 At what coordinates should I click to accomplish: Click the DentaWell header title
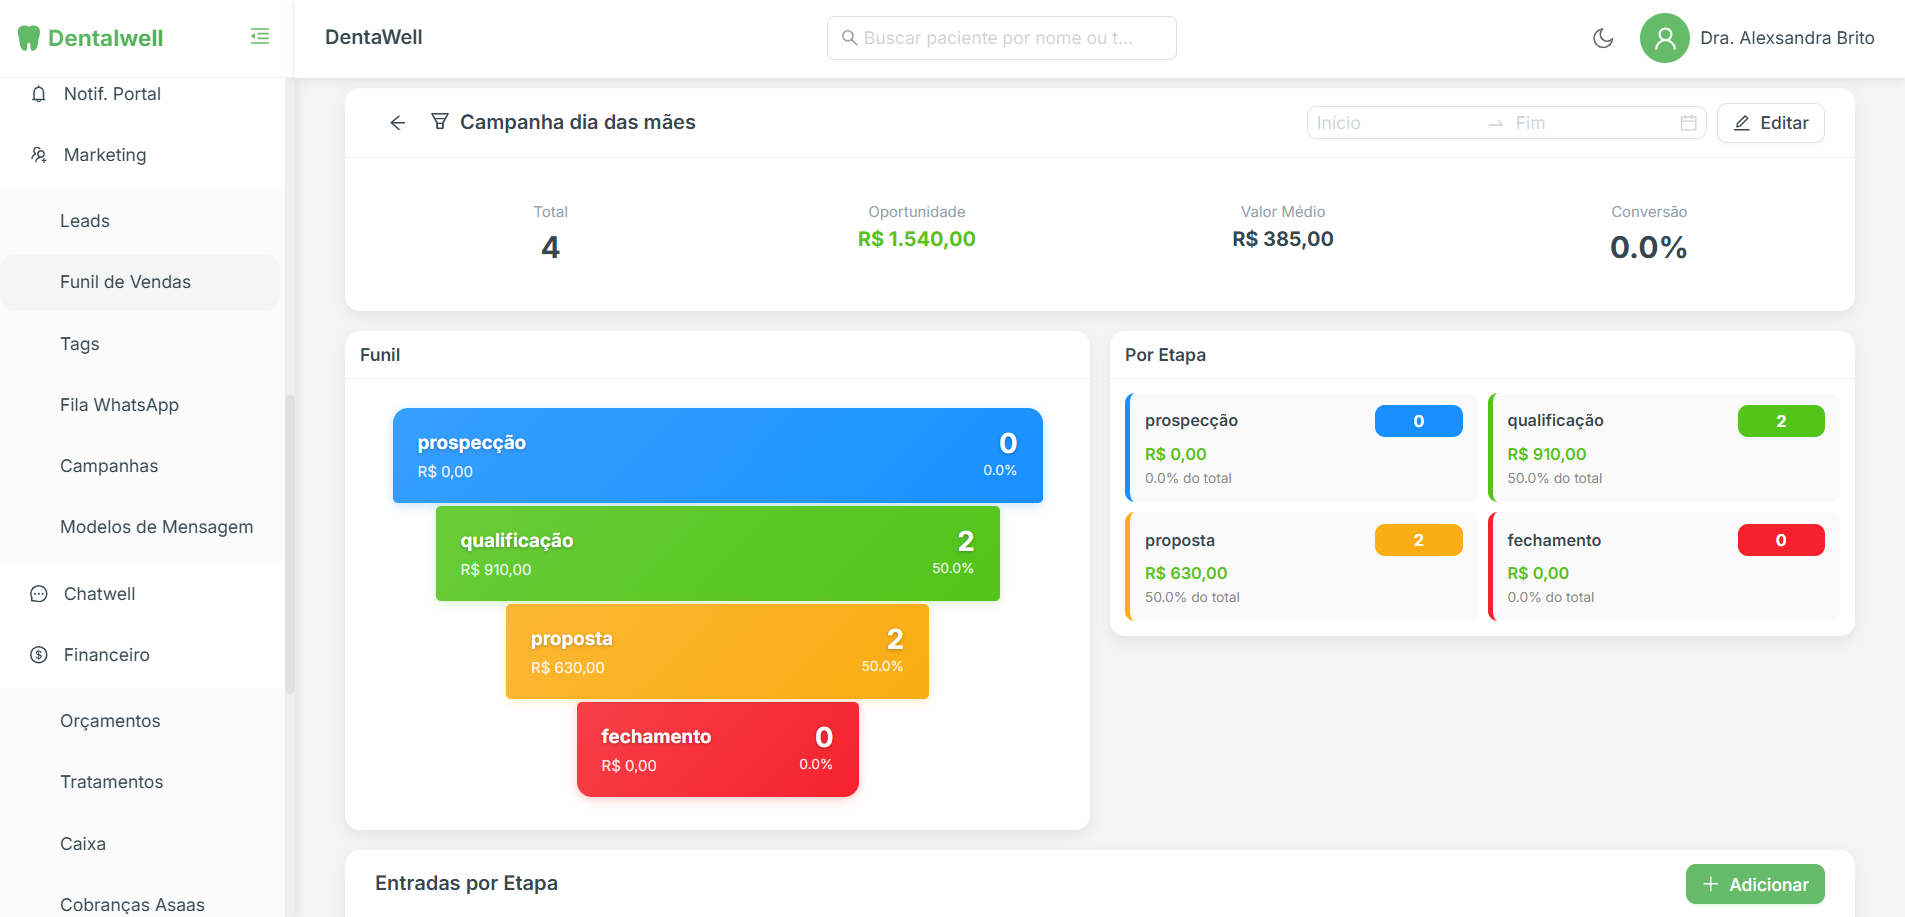[374, 37]
